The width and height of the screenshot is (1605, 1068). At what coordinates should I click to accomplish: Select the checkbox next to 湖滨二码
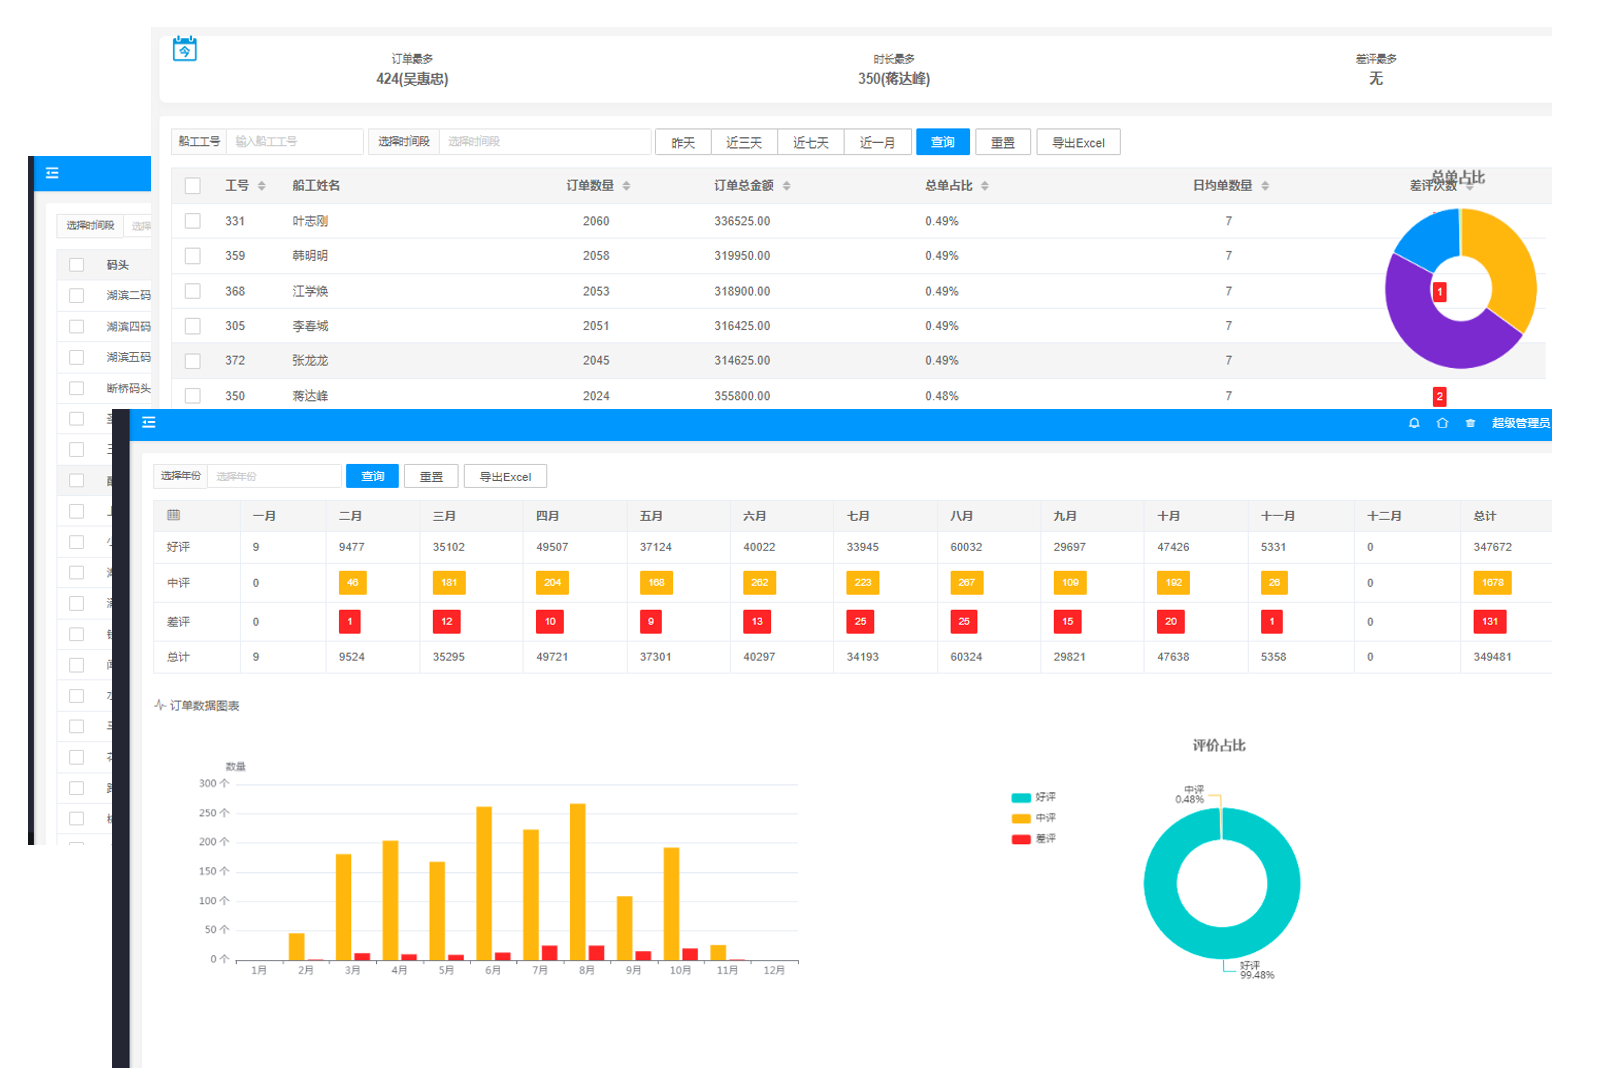coord(76,295)
